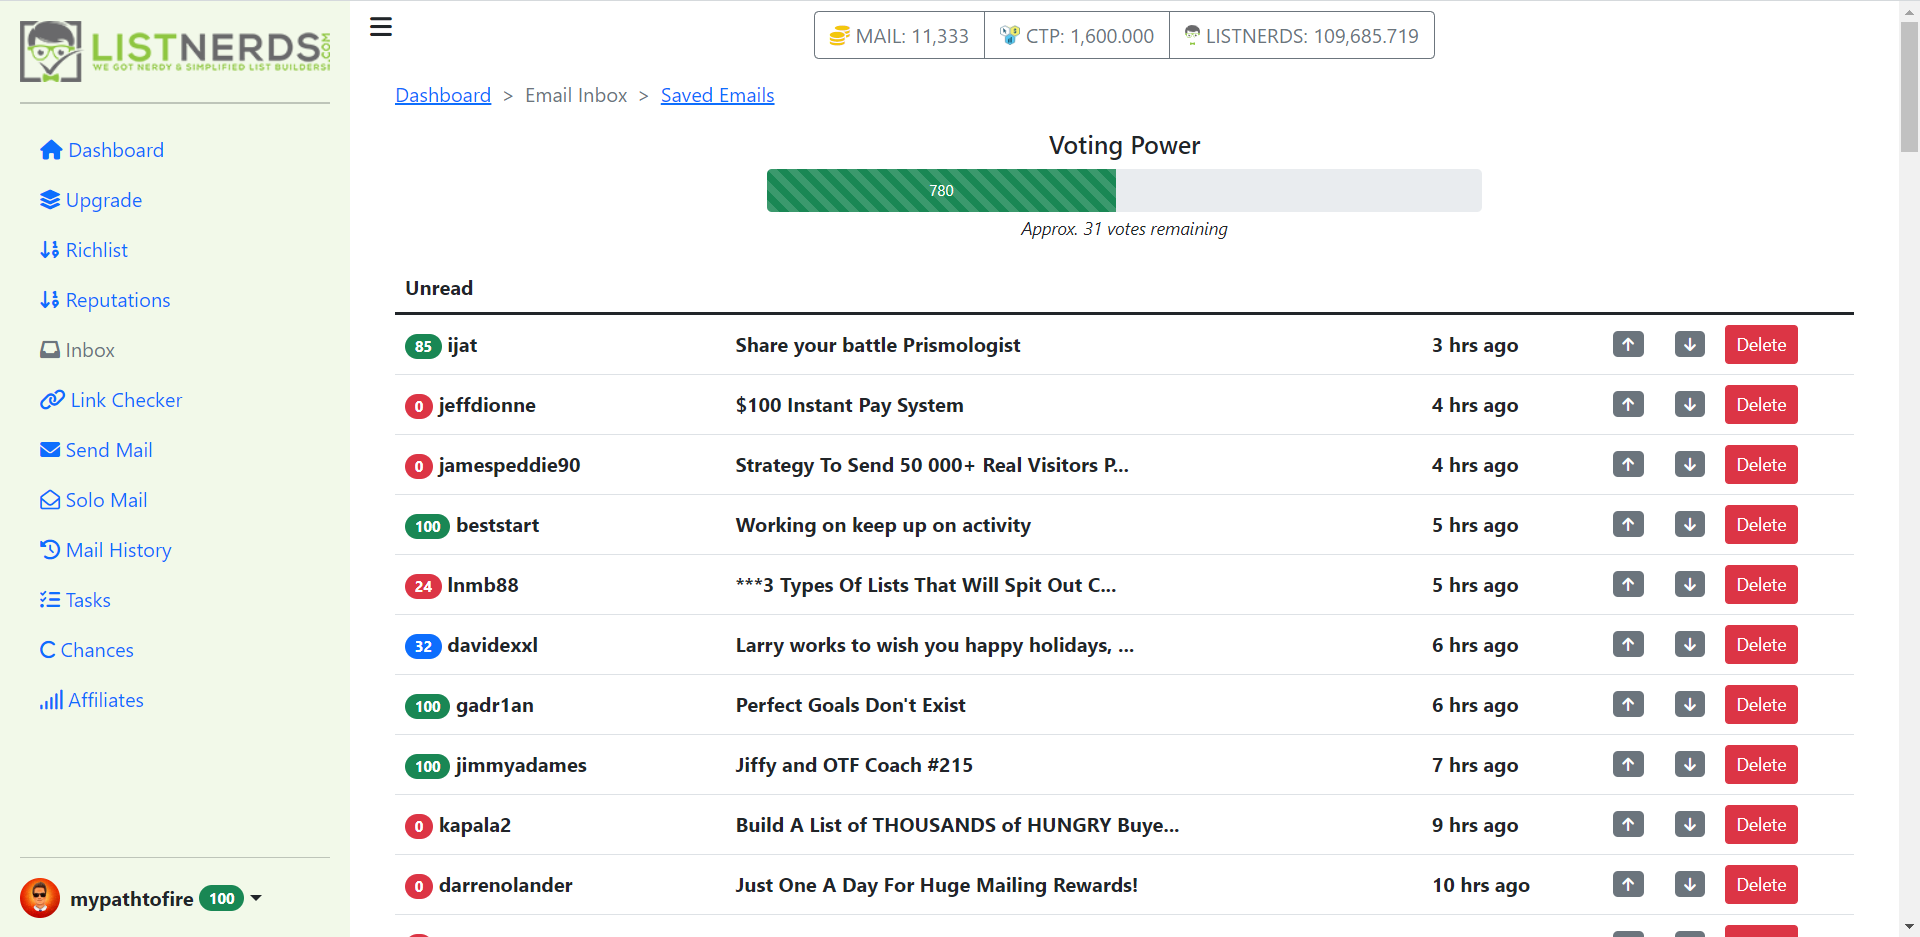Viewport: 1920px width, 937px height.
Task: Expand the mypathtofire account dropdown arrow
Action: [x=256, y=898]
